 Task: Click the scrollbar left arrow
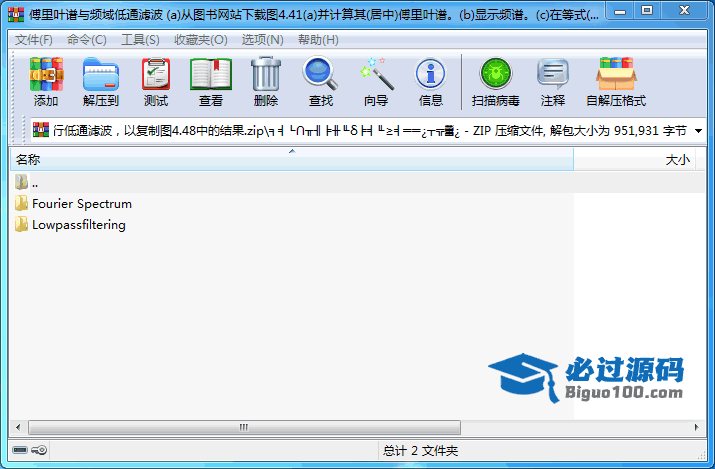coord(18,428)
